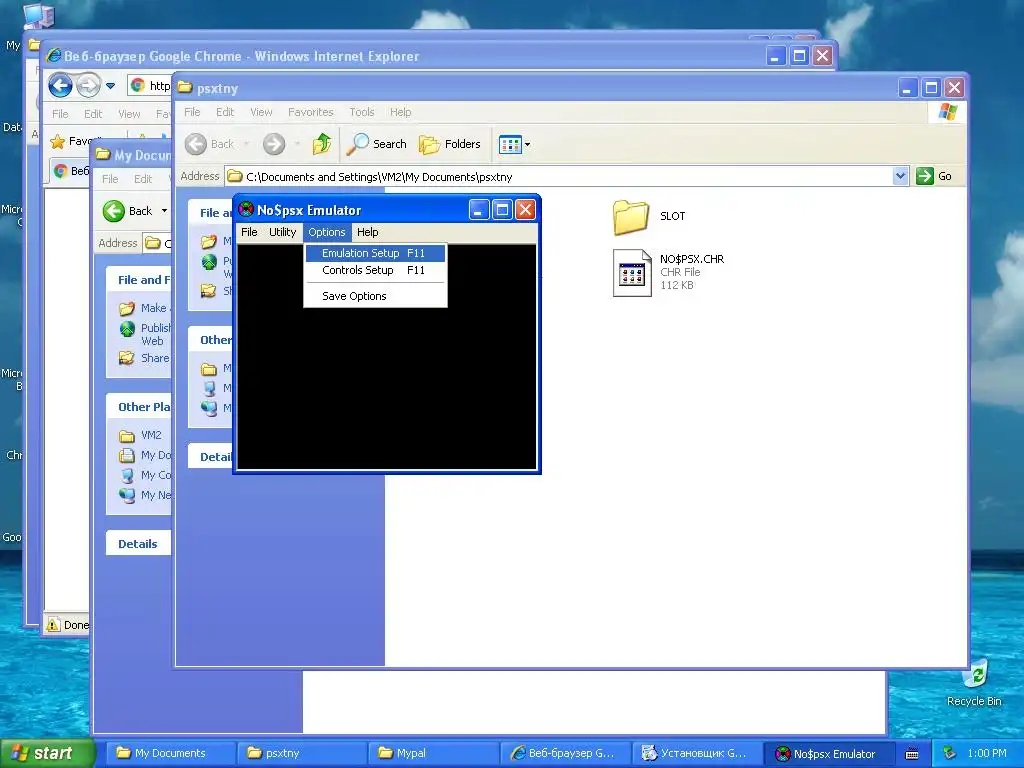1024x768 pixels.
Task: Click Make a new folder in My Documents
Action: coord(145,308)
